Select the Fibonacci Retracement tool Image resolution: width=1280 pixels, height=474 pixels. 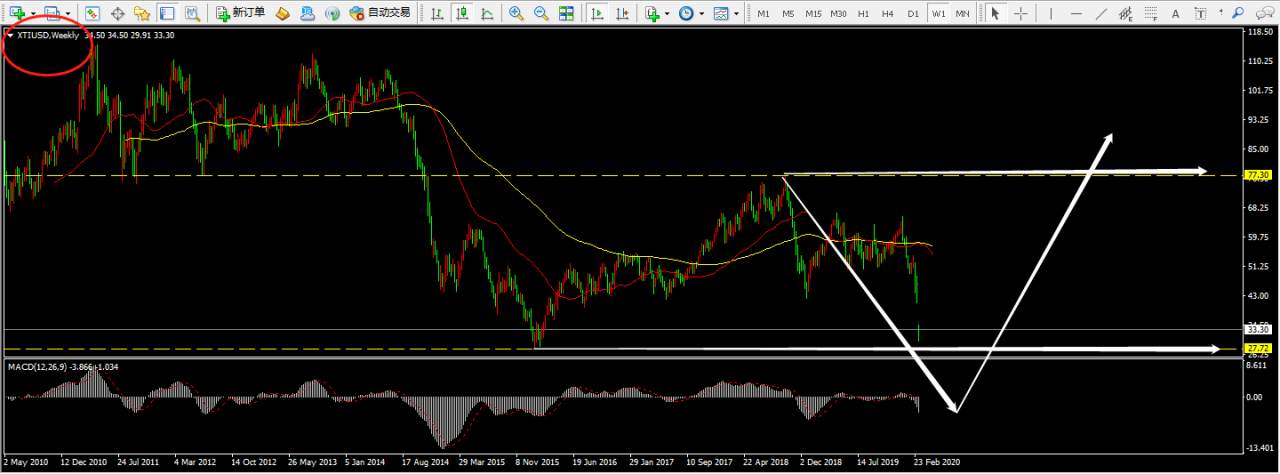coord(1151,13)
